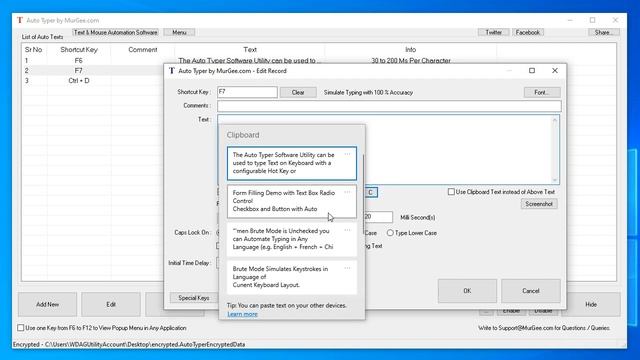This screenshot has width=640, height=360.
Task: Maximize the Edit Record dialog
Action: pyautogui.click(x=532, y=71)
